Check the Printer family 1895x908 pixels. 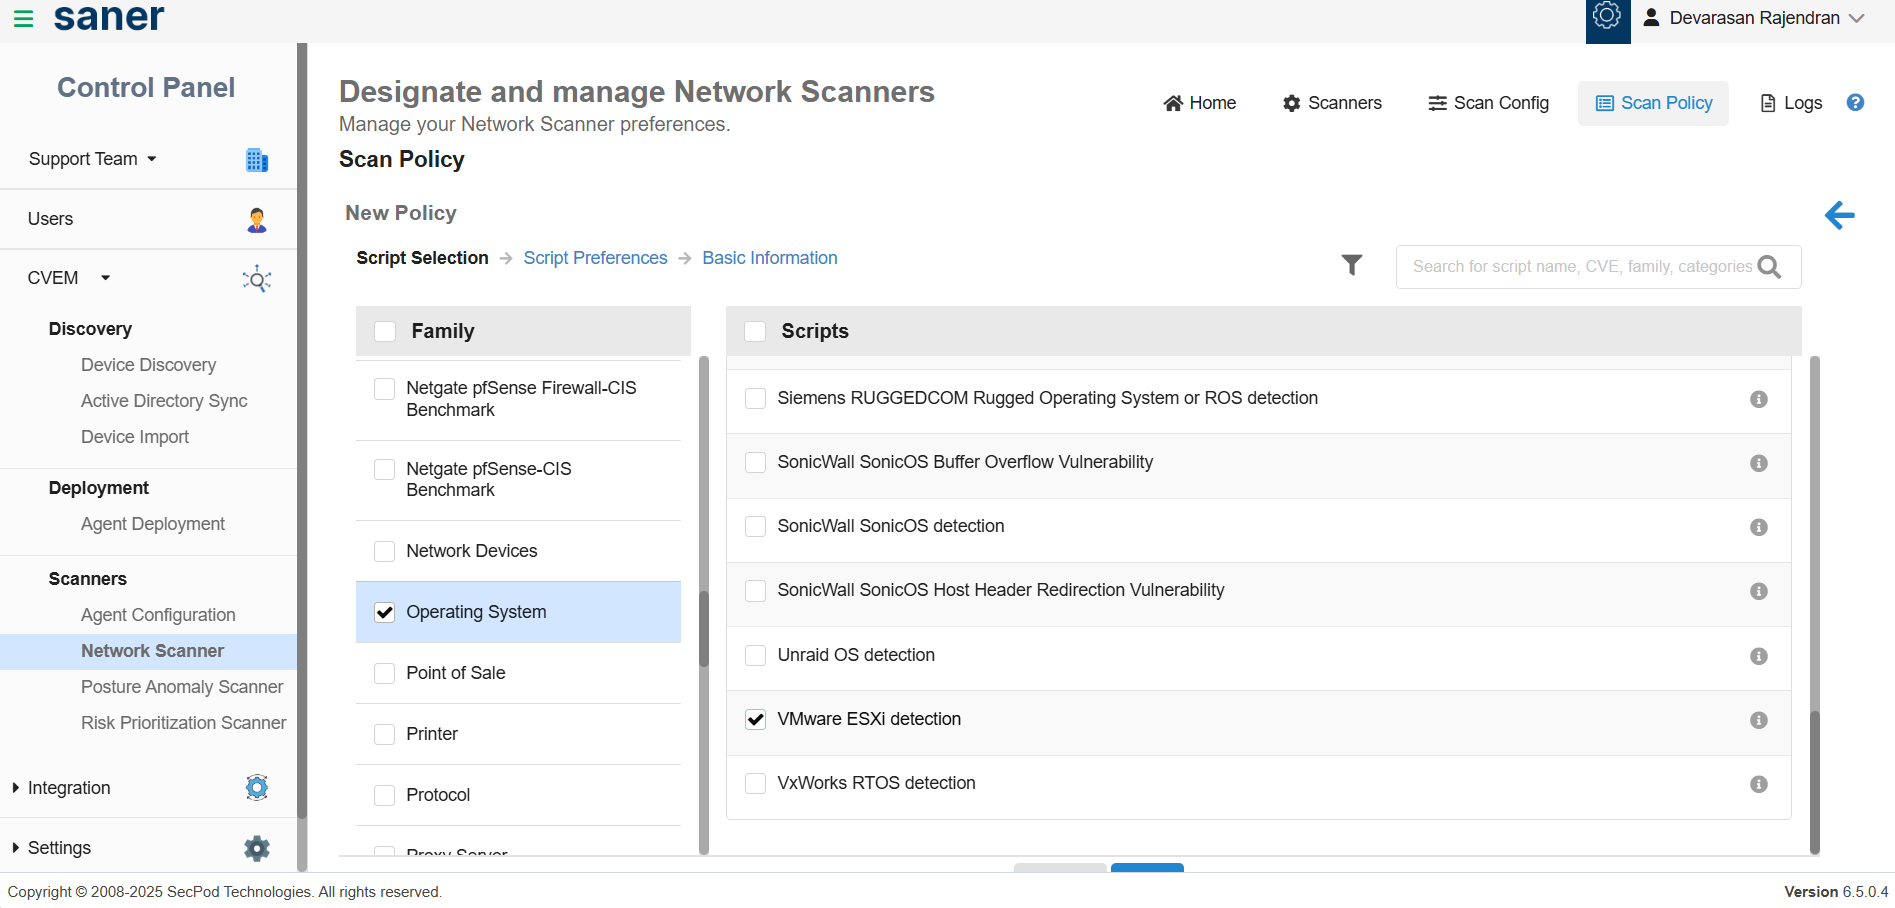pyautogui.click(x=384, y=734)
